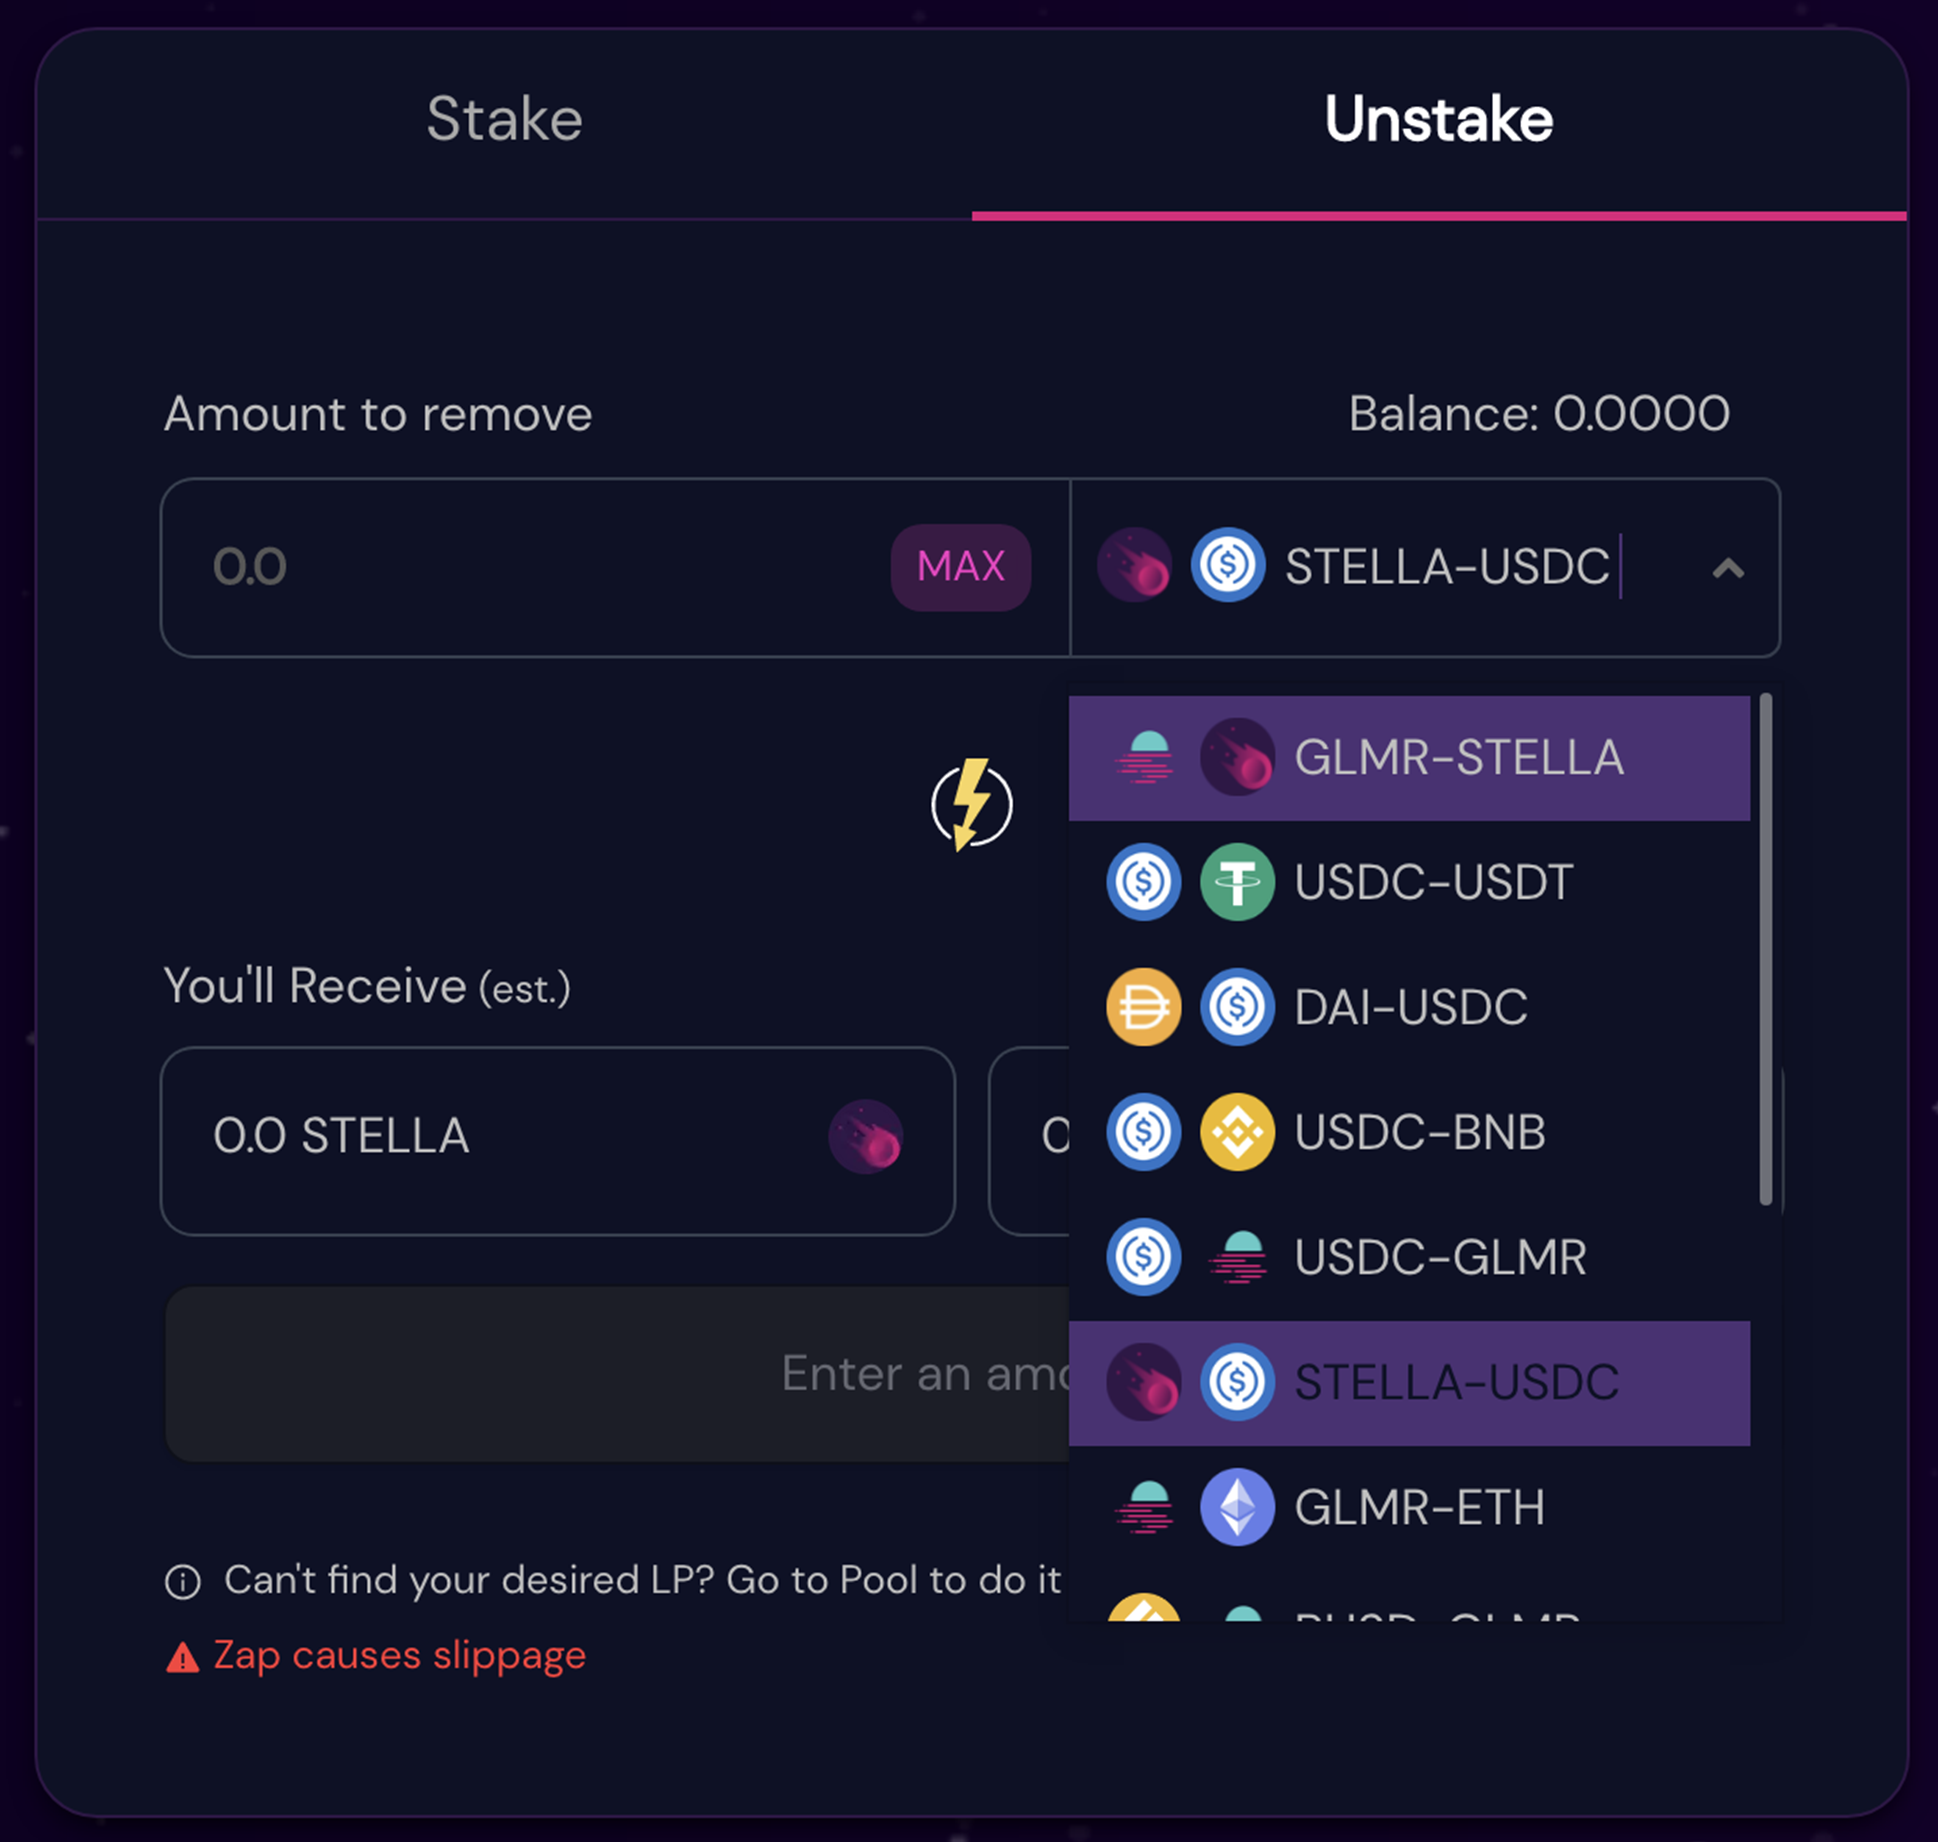Switch to the Stake tab

(504, 120)
